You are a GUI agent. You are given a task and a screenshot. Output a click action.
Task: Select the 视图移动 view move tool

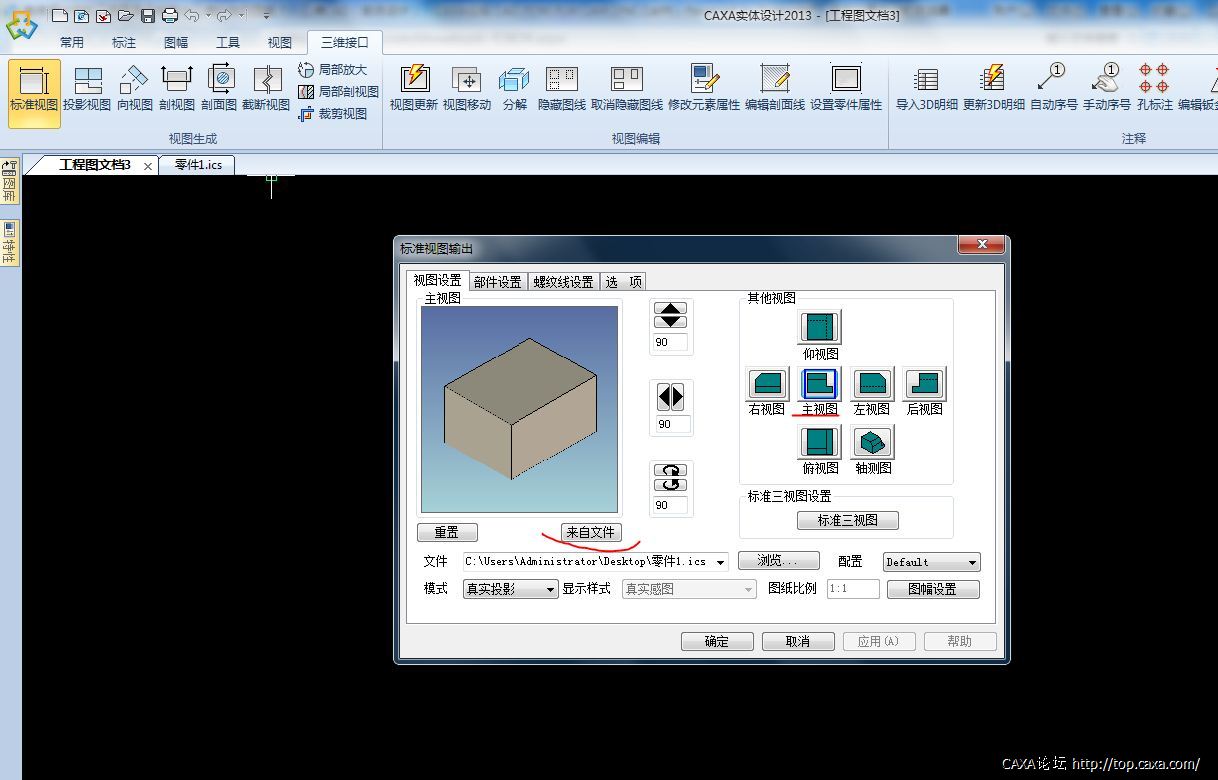click(x=467, y=89)
